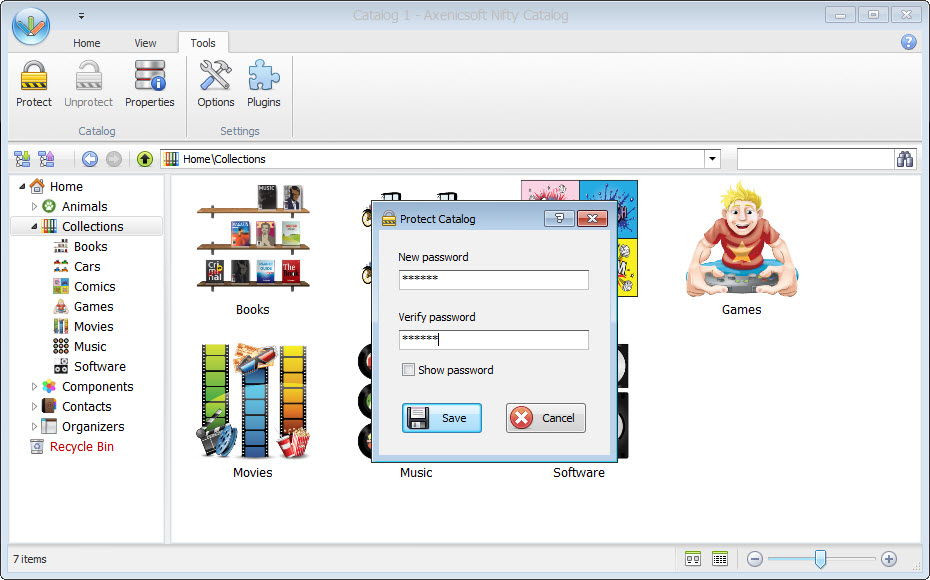Zoom out with the minus button

point(754,559)
